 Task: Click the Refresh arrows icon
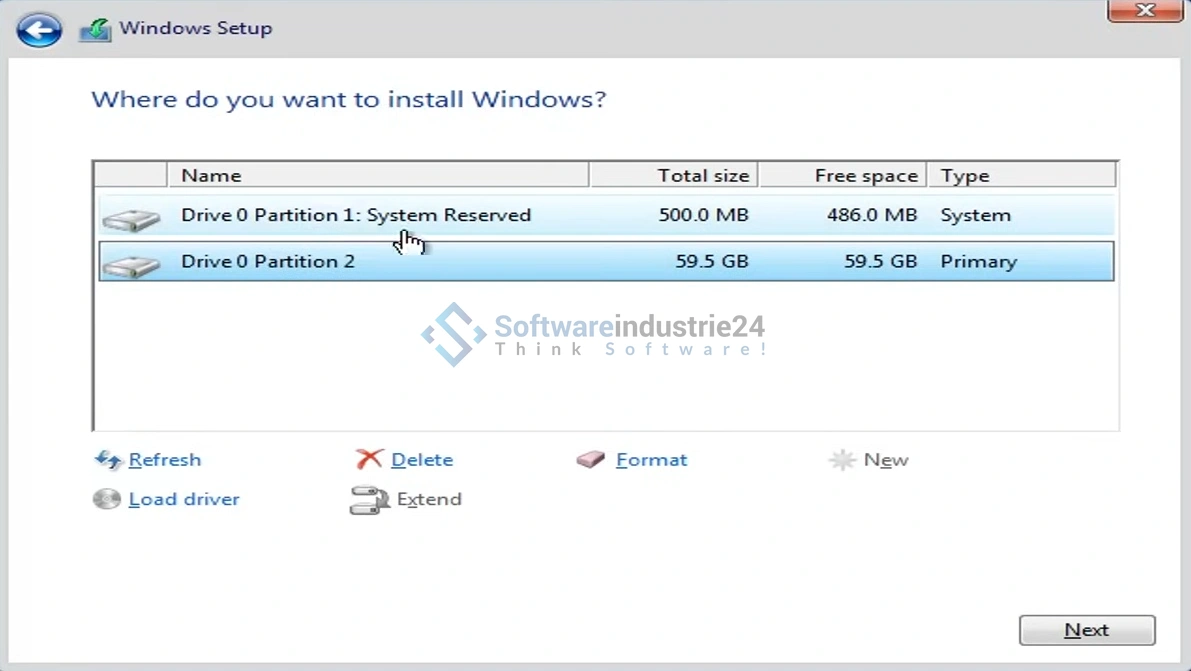(x=108, y=460)
